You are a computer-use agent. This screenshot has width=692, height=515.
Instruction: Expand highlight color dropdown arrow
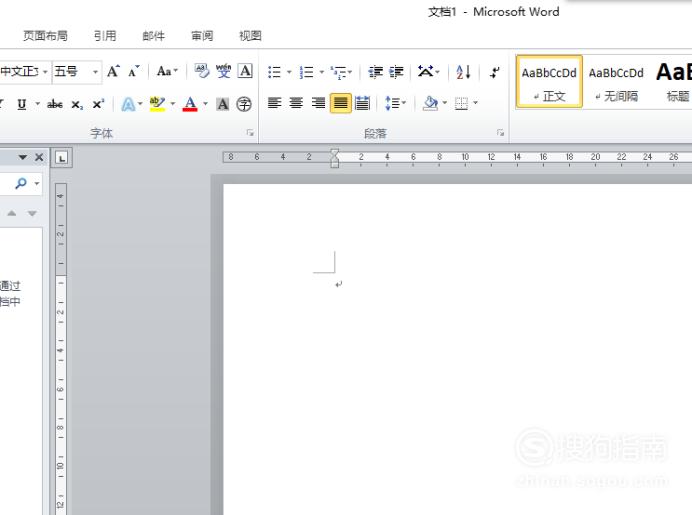(173, 104)
